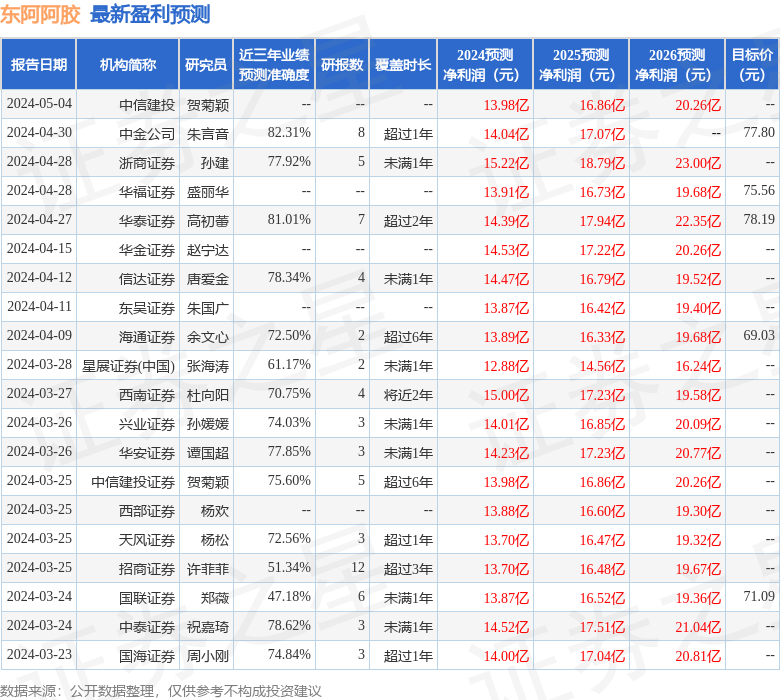Click coverage duration 超过2年
The image size is (780, 700).
point(408,221)
